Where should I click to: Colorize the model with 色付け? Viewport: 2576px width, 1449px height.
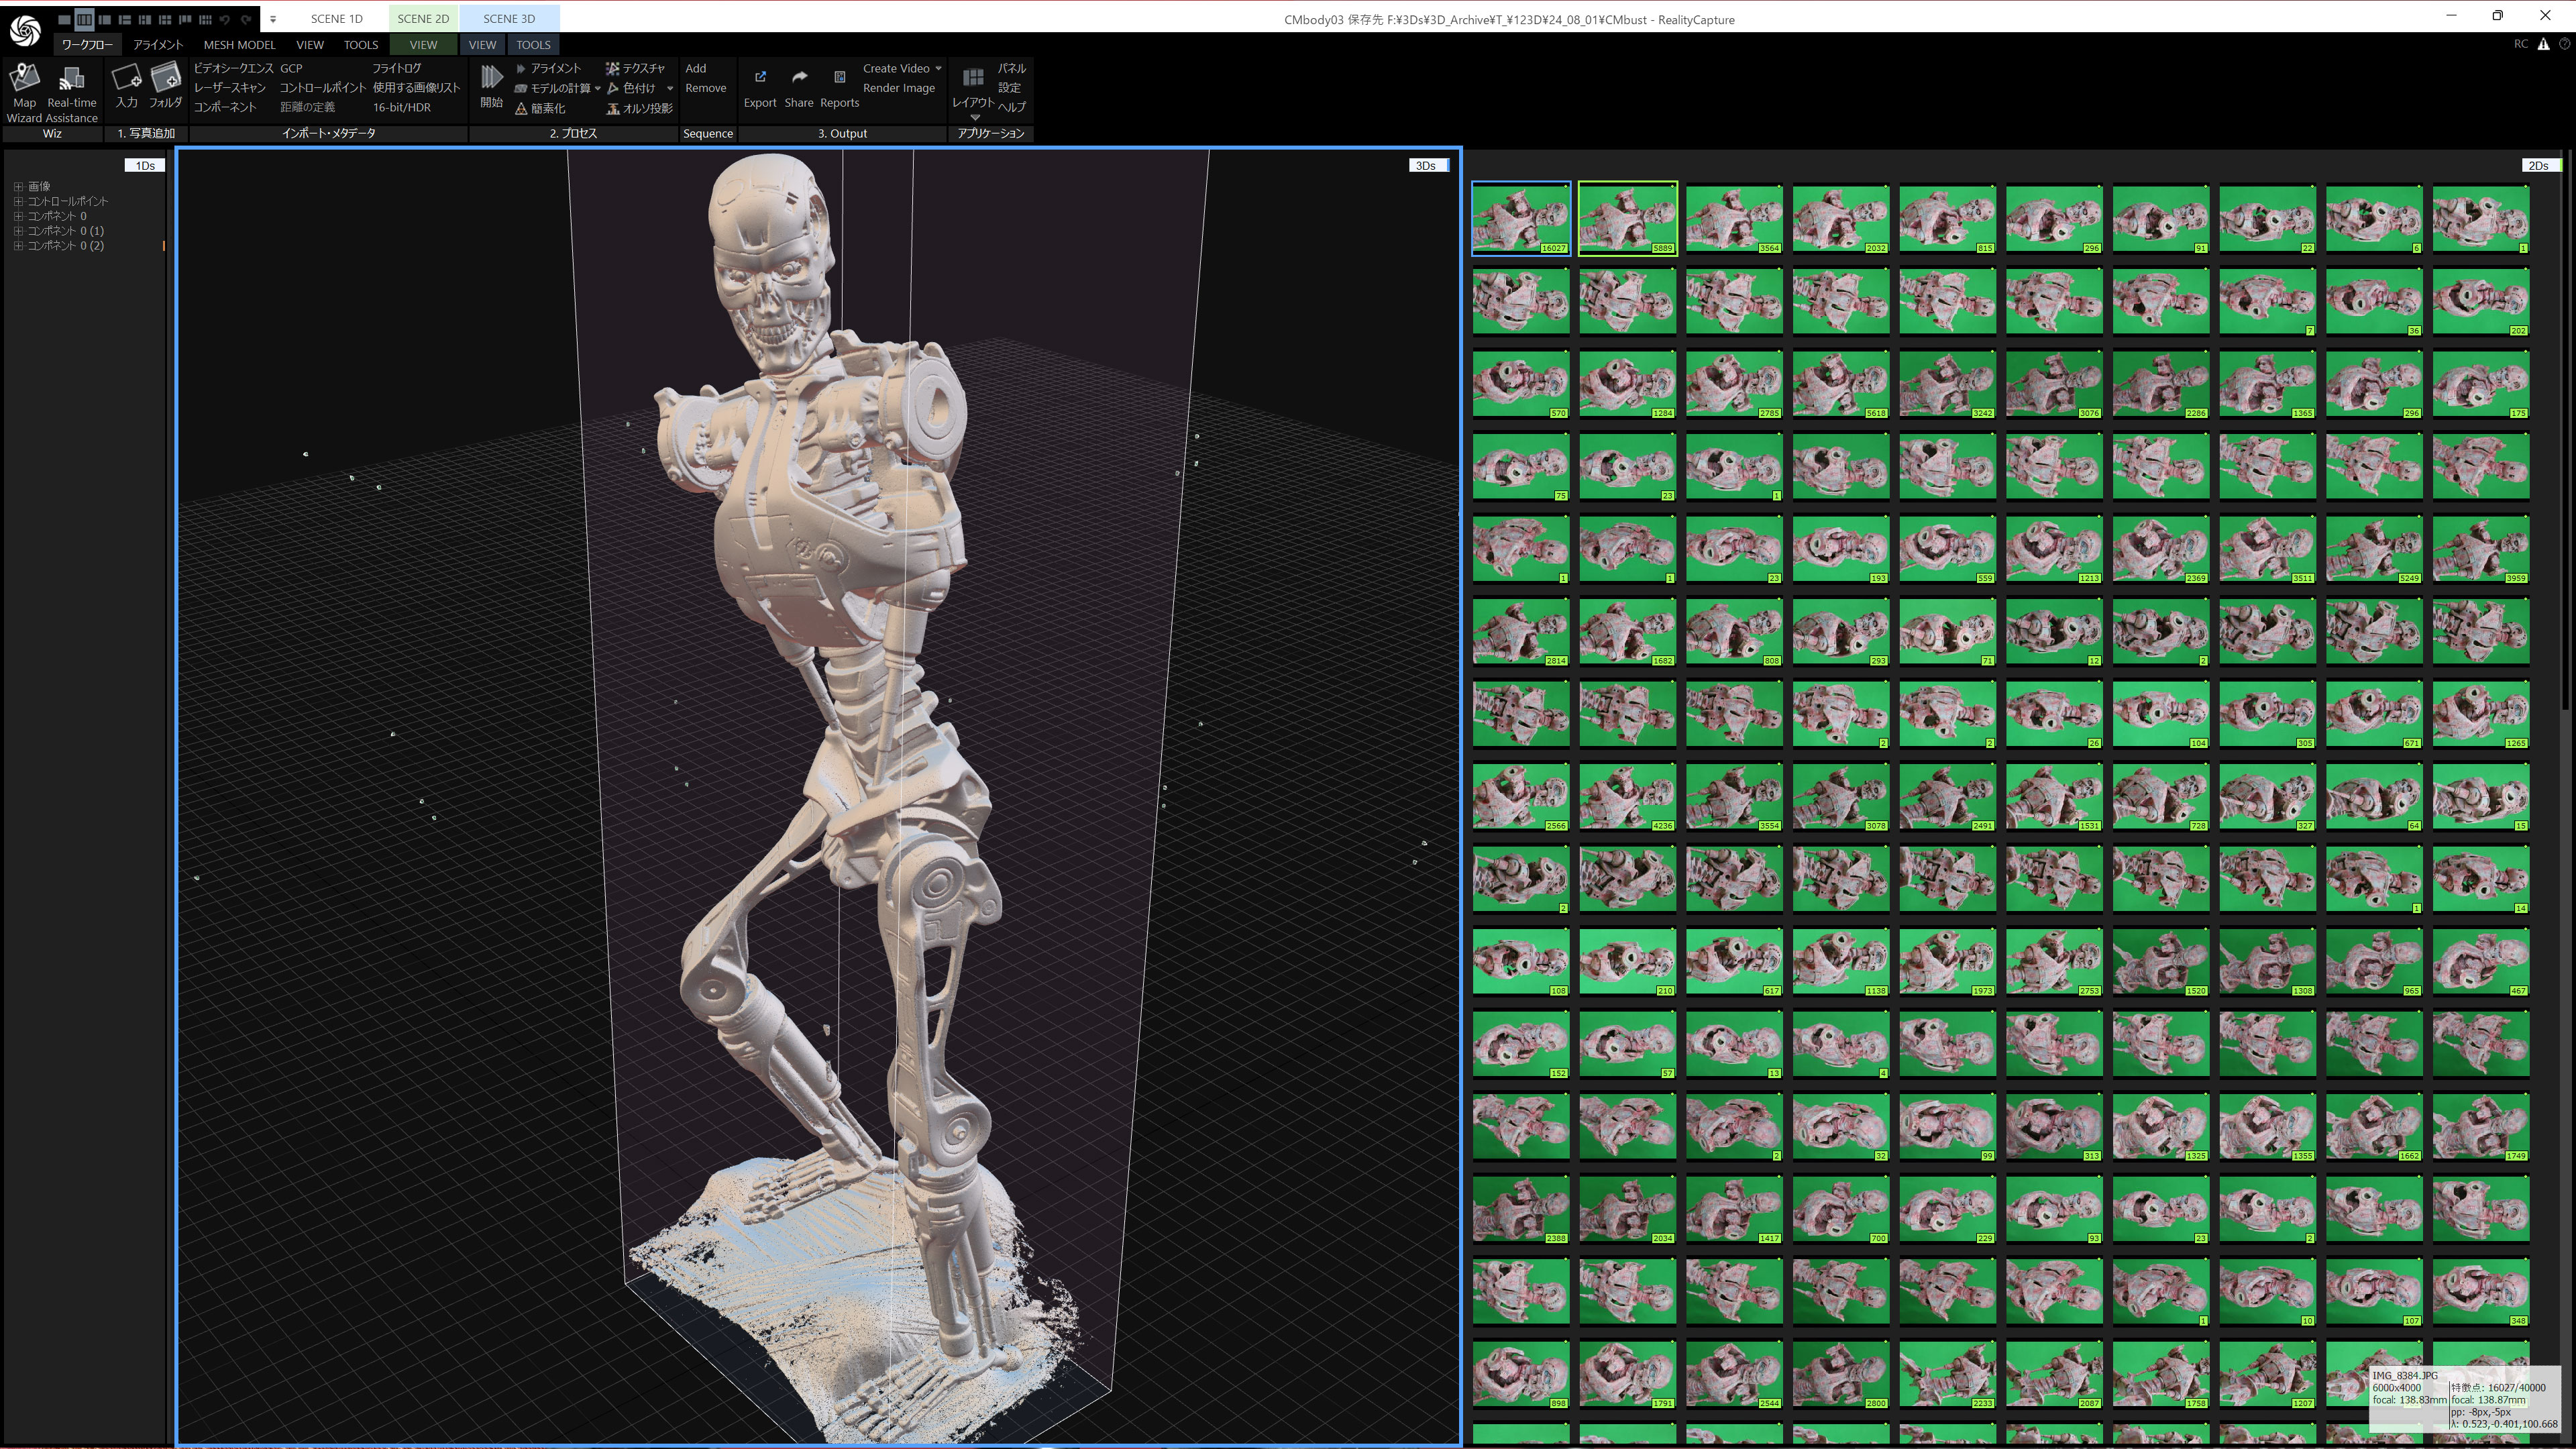pos(631,88)
